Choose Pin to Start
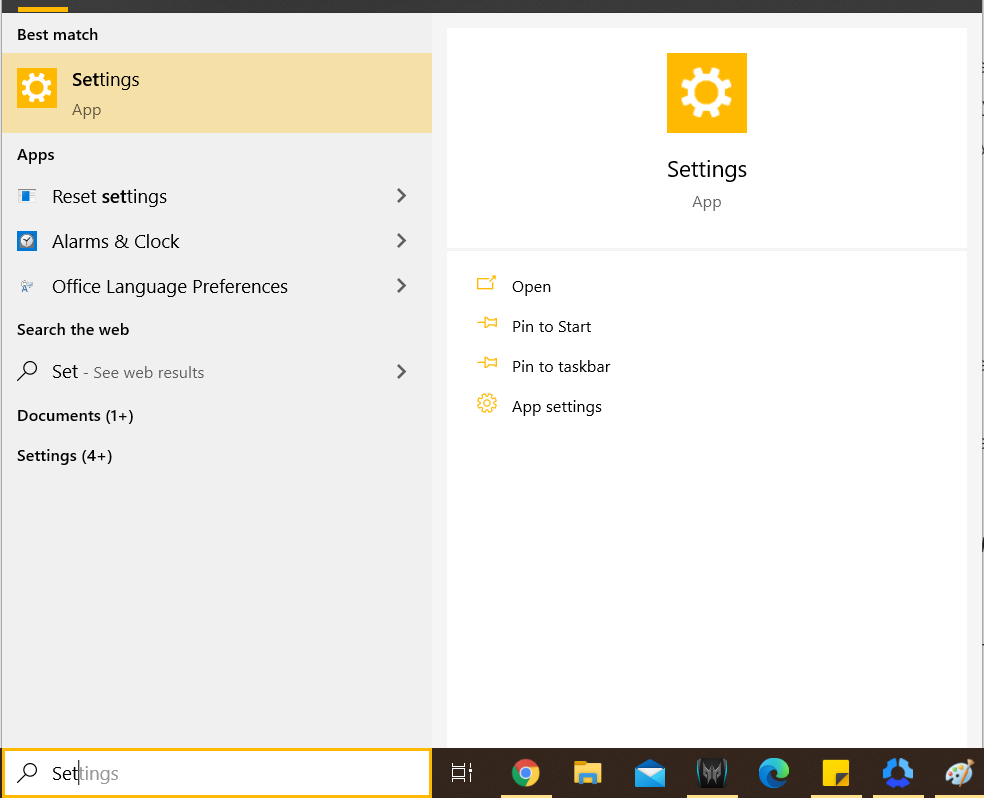The width and height of the screenshot is (984, 798). (x=551, y=327)
